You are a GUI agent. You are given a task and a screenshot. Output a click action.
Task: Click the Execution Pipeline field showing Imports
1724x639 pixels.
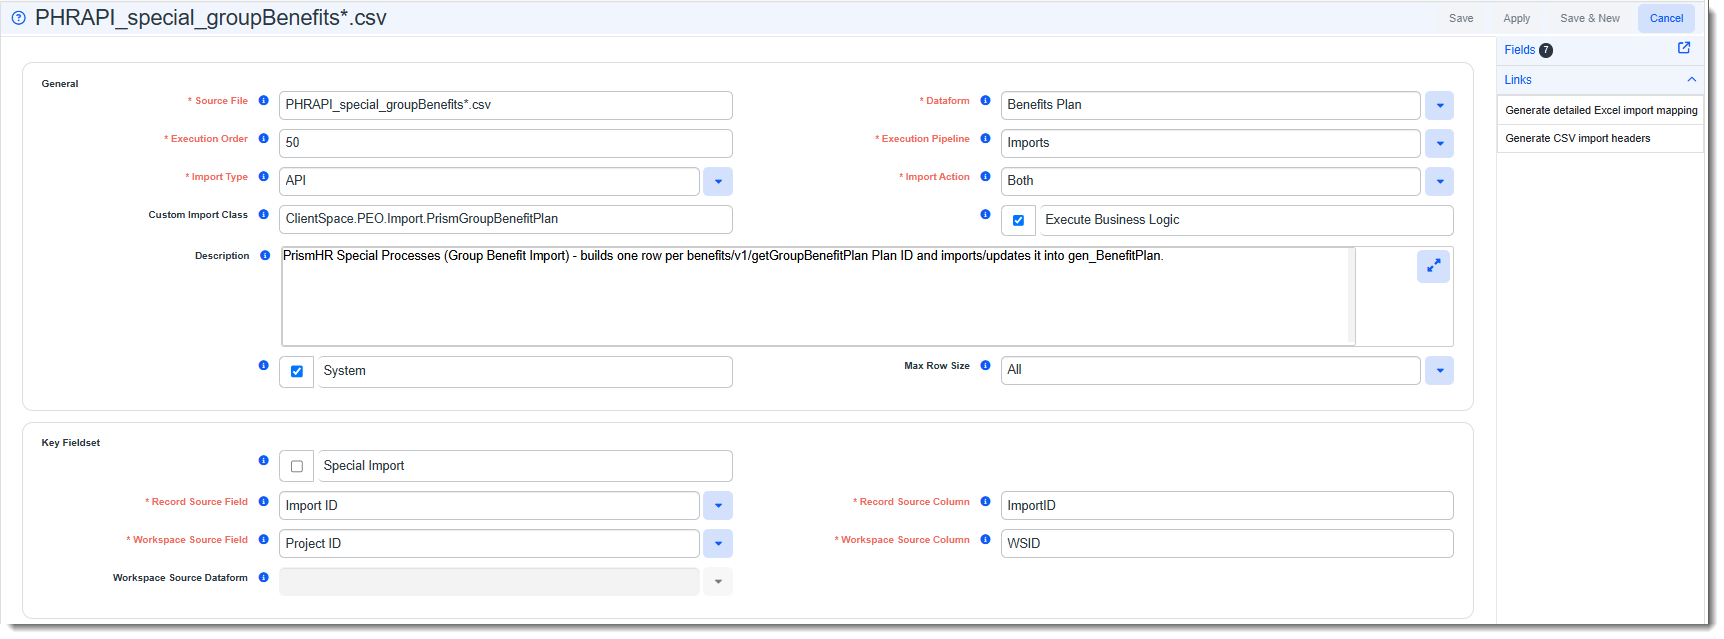pyautogui.click(x=1211, y=143)
